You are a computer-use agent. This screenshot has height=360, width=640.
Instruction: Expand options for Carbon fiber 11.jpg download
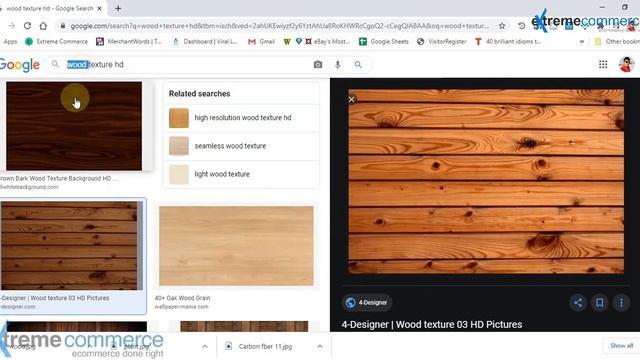[320, 346]
